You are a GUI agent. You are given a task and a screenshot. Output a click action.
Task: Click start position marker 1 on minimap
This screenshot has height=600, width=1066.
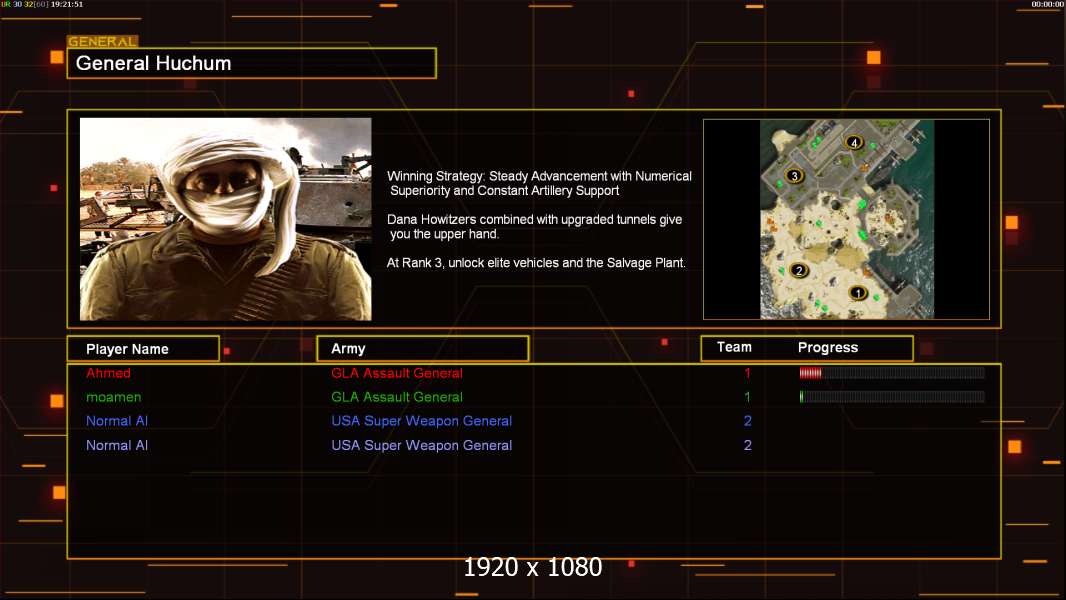click(x=858, y=293)
